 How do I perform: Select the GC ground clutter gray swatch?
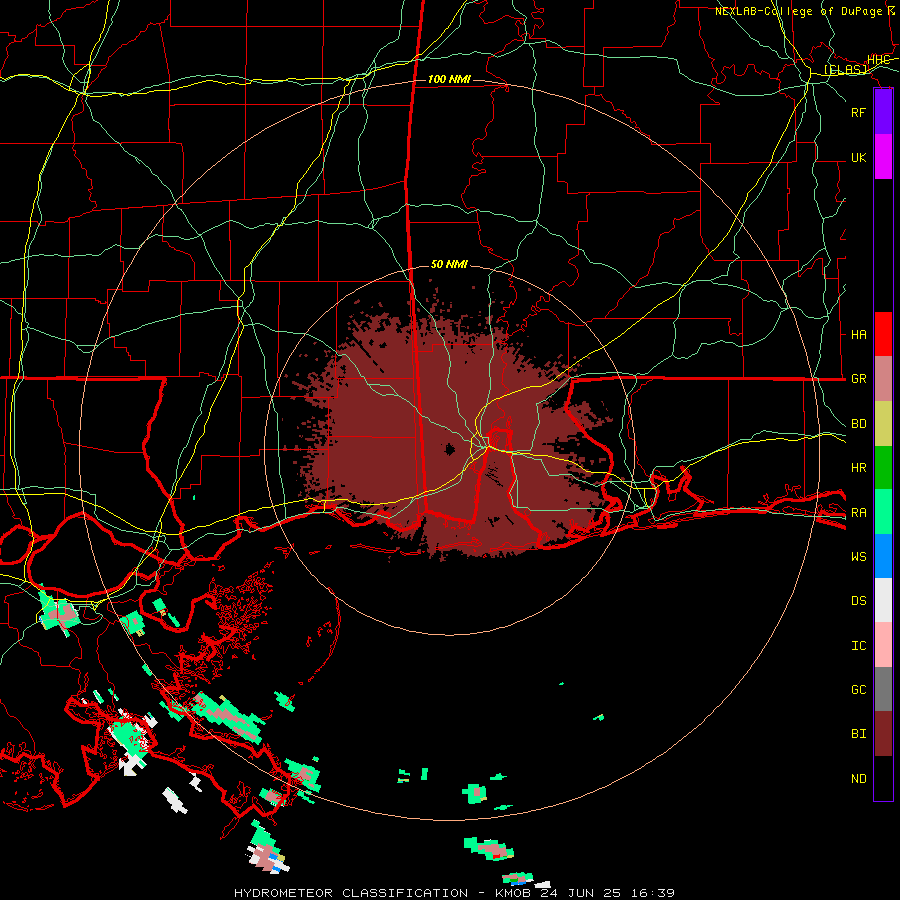(x=883, y=689)
